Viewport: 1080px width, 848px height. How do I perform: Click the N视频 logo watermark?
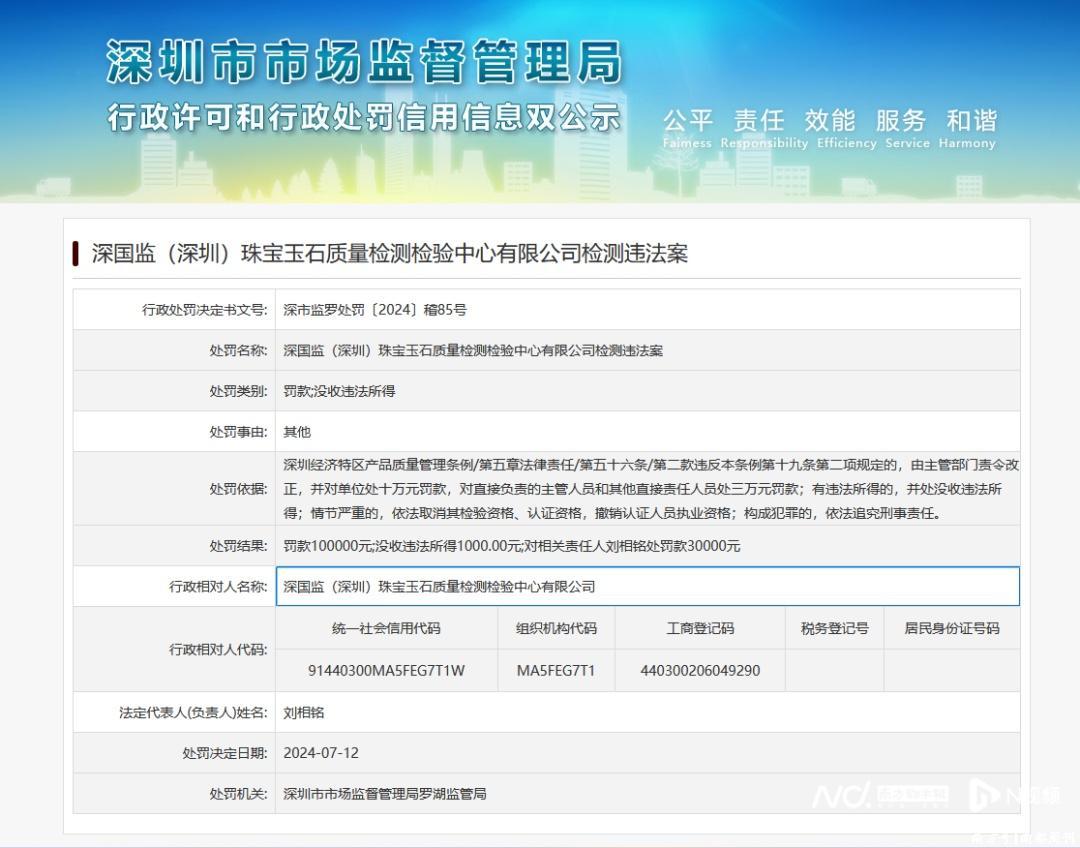click(x=1012, y=795)
